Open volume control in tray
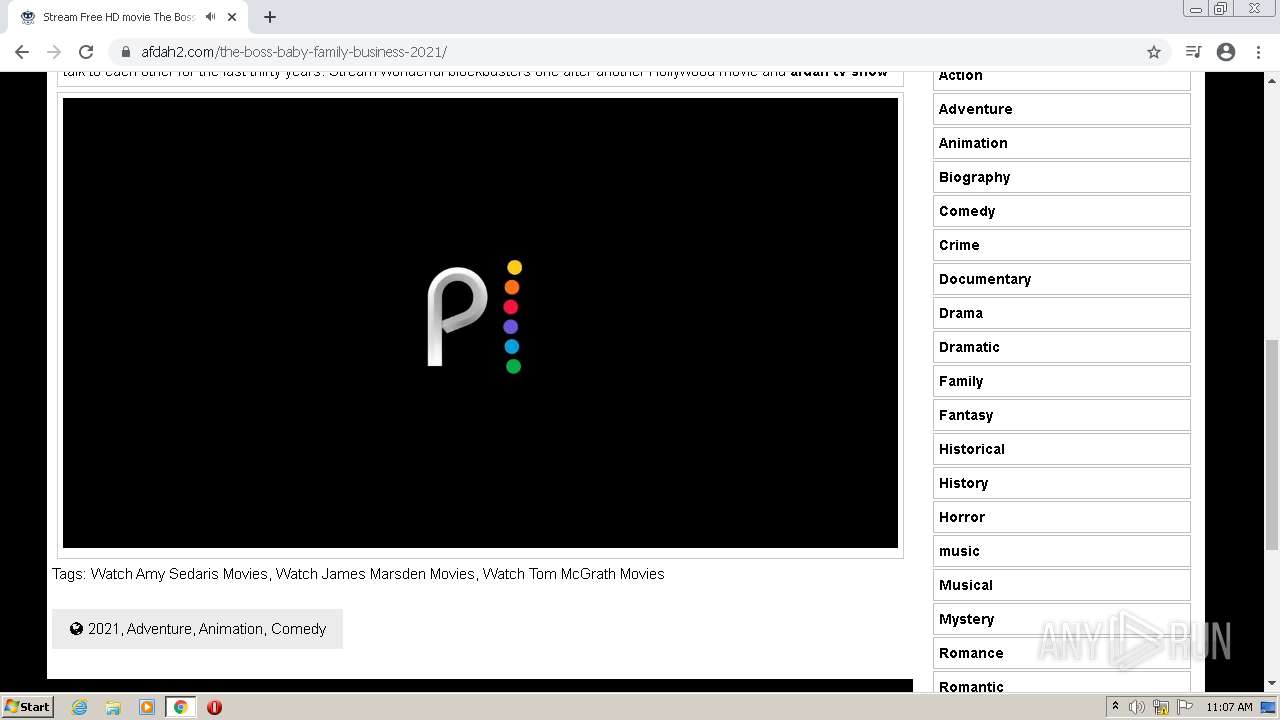This screenshot has width=1280, height=720. tap(1137, 707)
